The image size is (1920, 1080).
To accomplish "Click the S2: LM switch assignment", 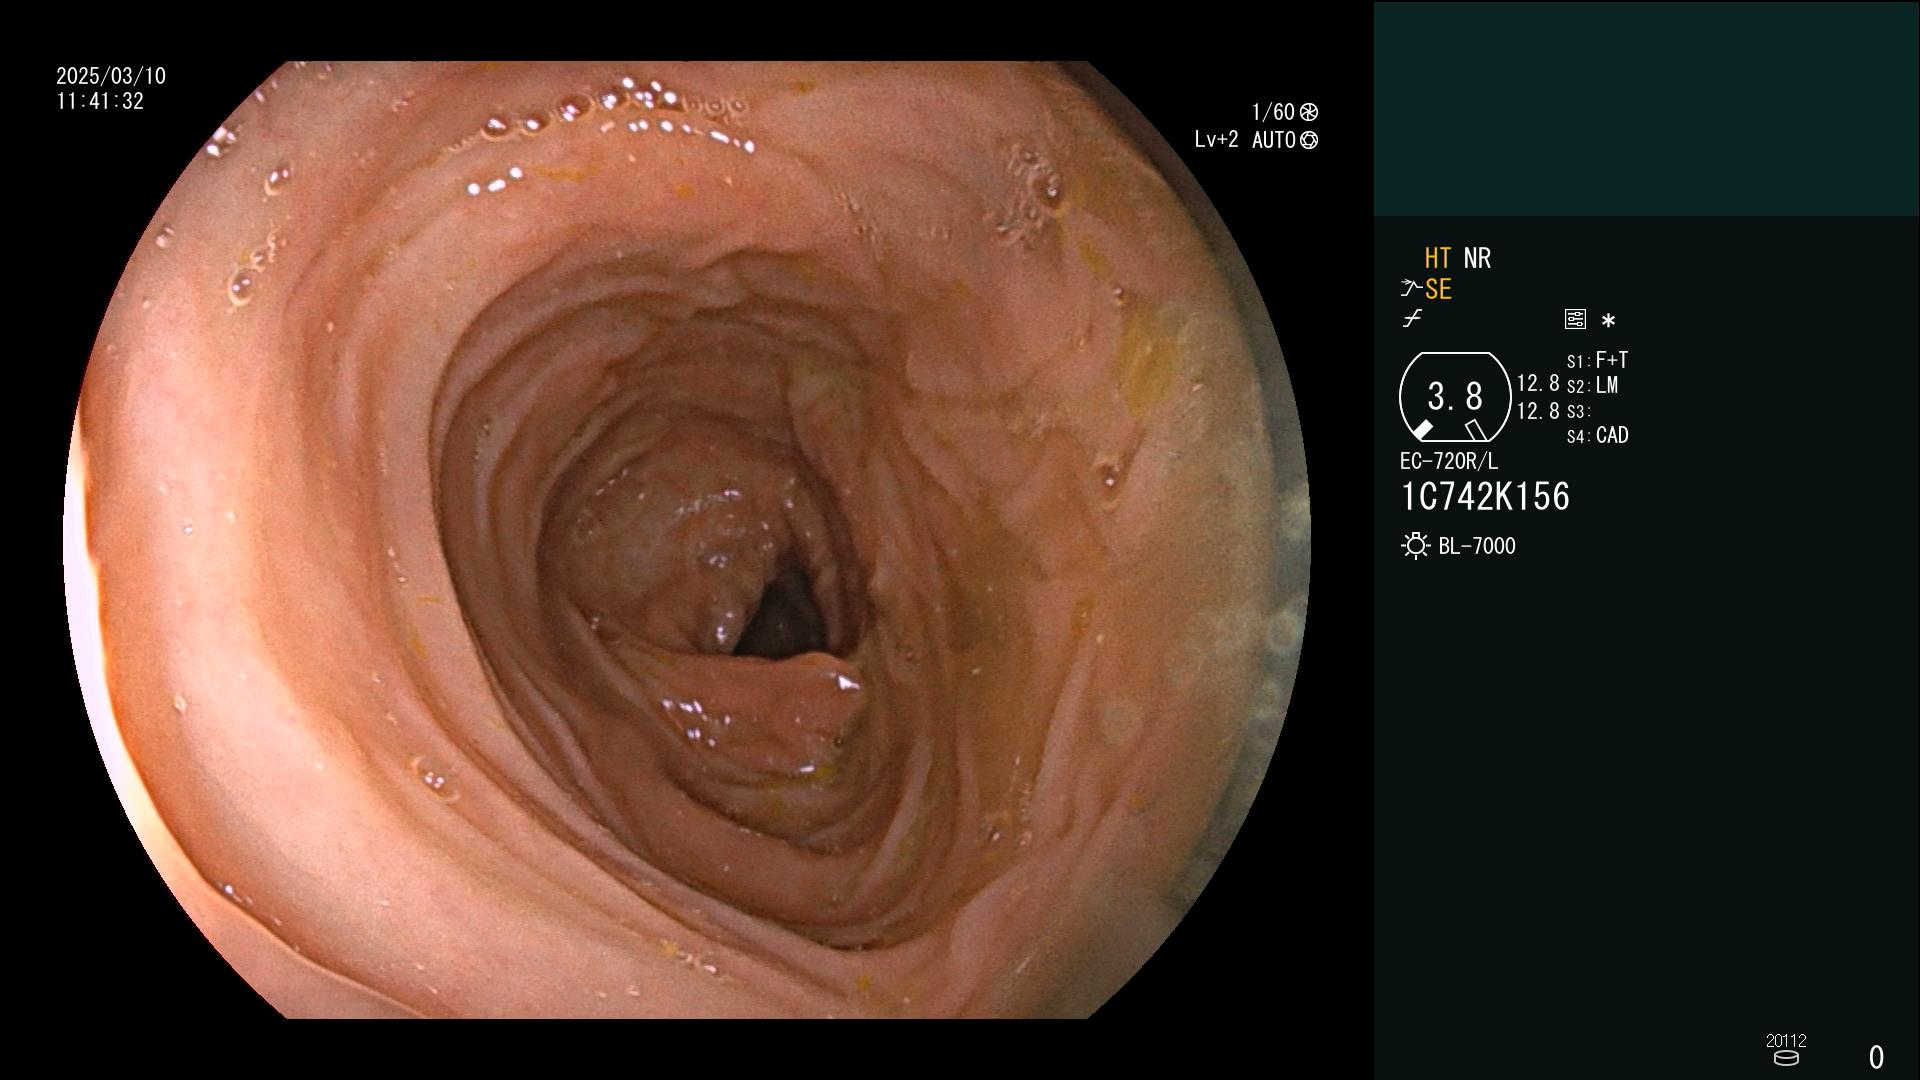I will click(1592, 385).
